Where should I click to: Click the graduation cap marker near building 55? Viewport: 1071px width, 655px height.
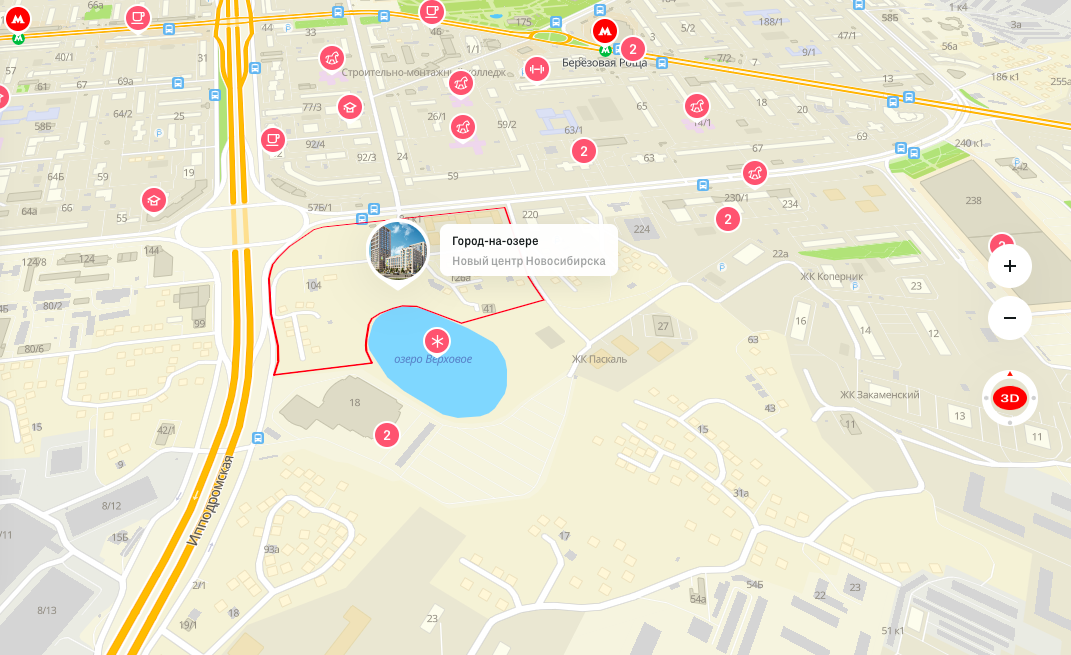pyautogui.click(x=154, y=200)
